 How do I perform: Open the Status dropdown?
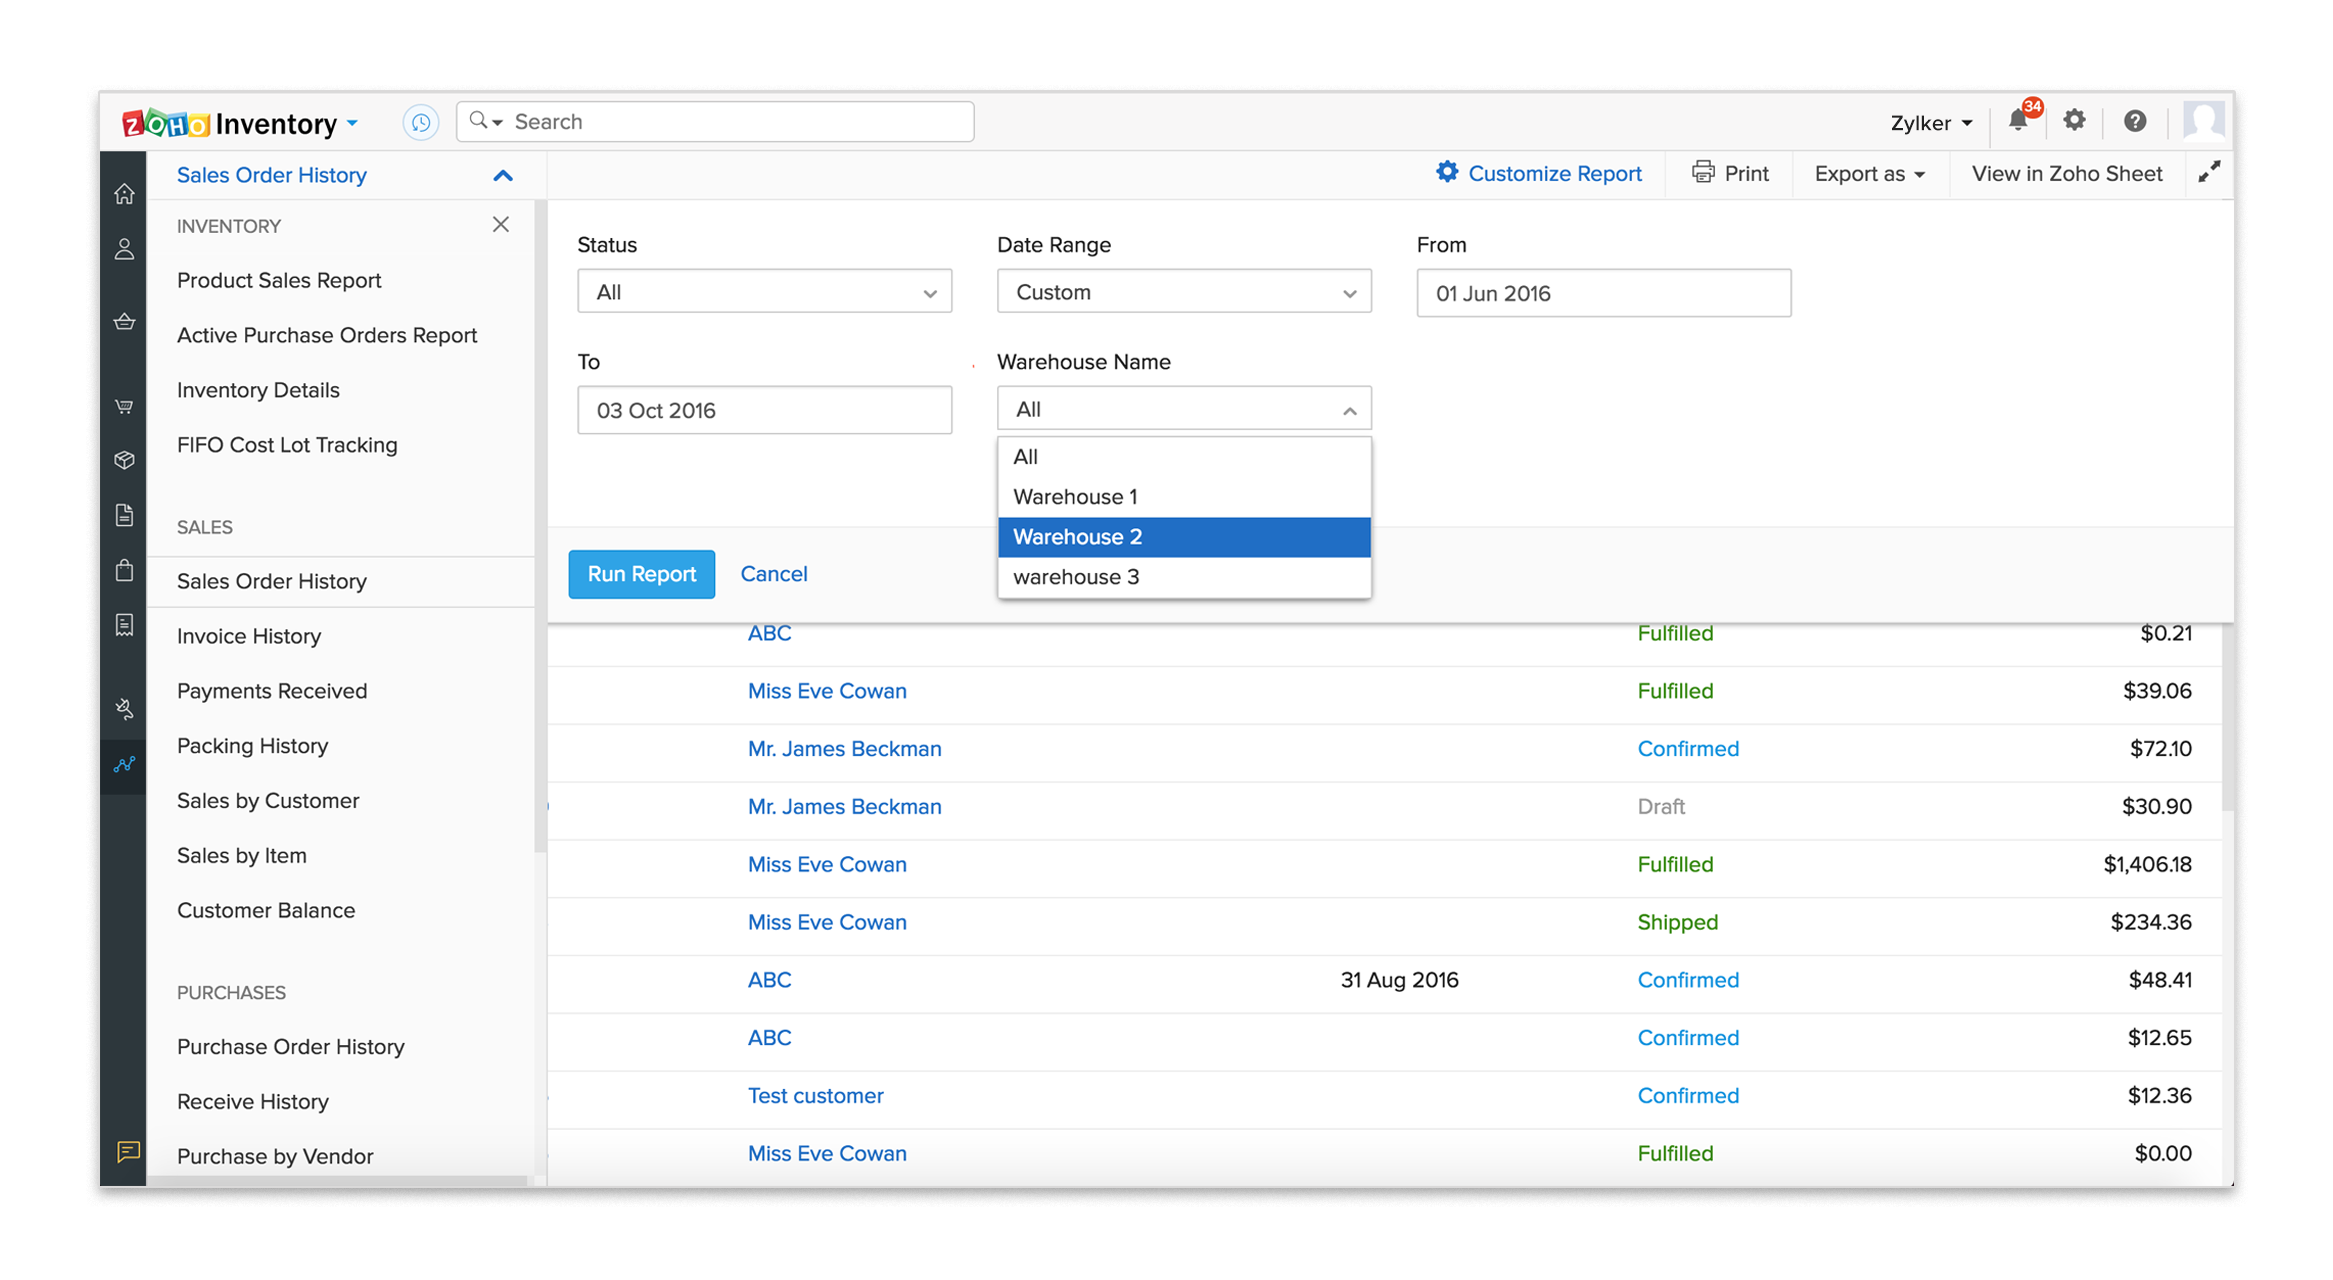[764, 292]
